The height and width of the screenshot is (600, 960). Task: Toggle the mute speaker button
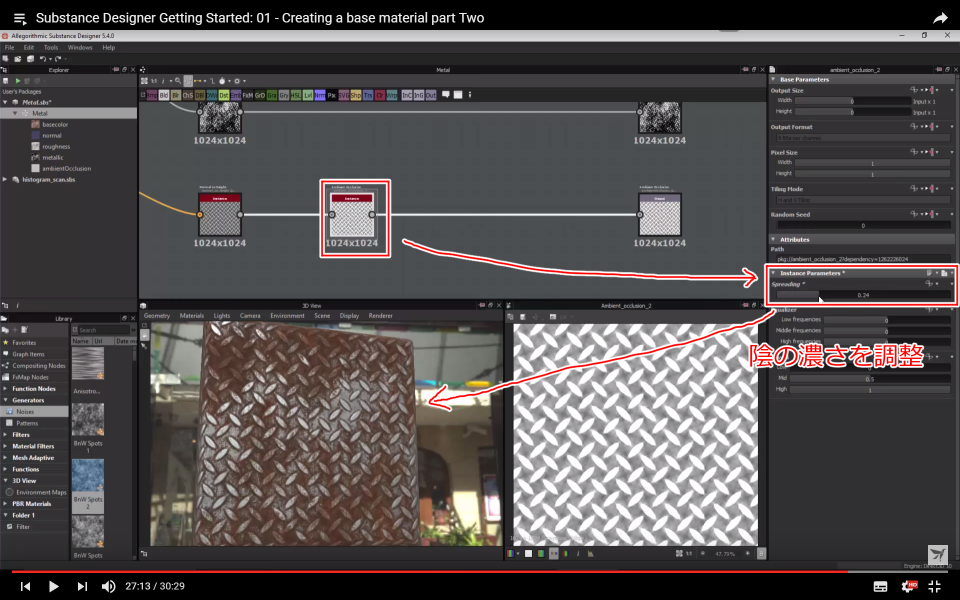(108, 587)
